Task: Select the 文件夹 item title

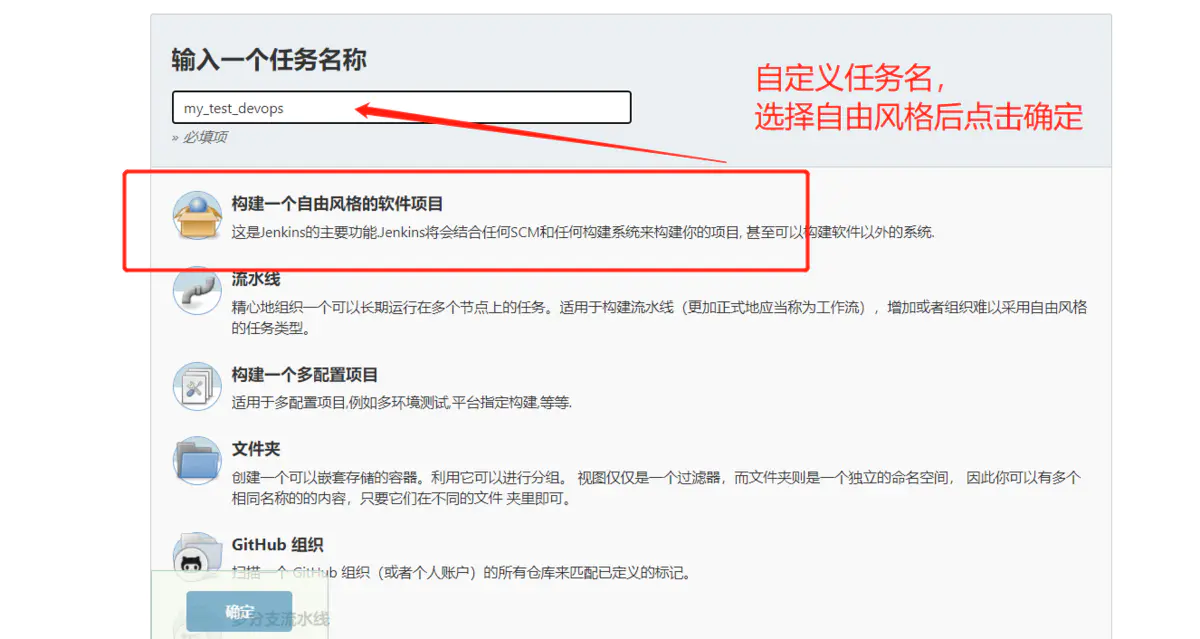Action: [256, 450]
